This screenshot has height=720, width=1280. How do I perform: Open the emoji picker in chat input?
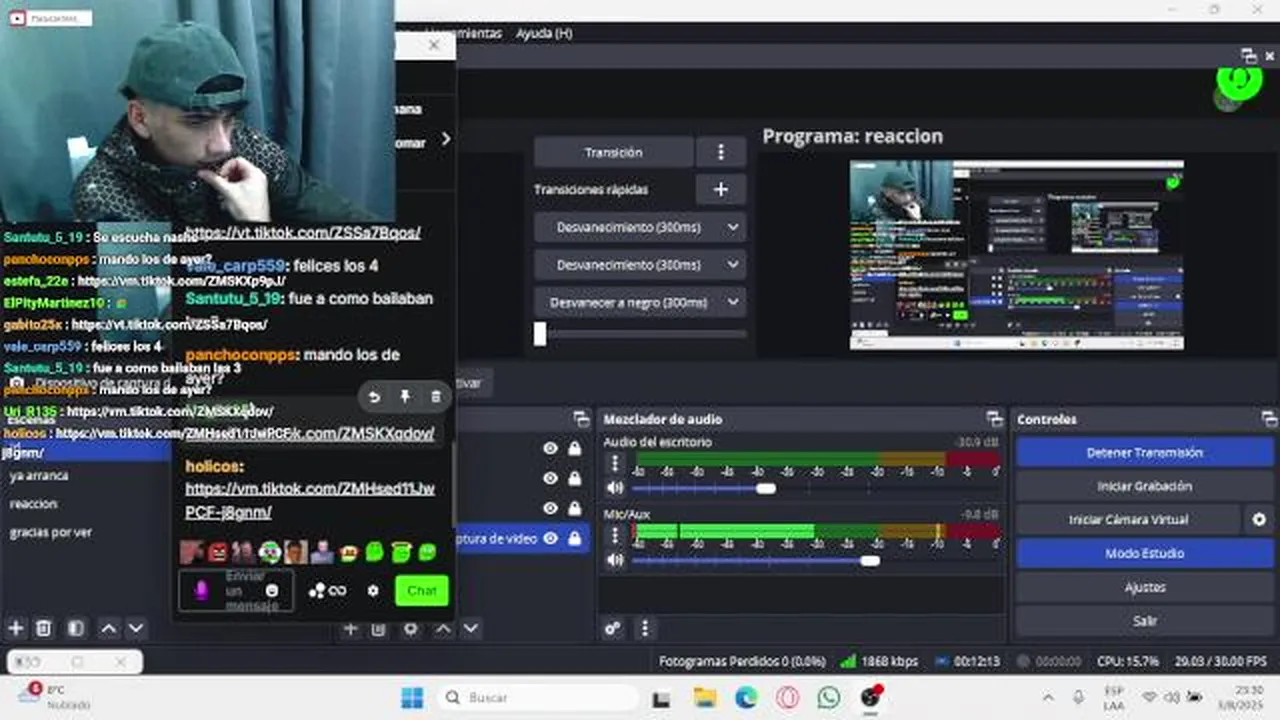[x=272, y=591]
